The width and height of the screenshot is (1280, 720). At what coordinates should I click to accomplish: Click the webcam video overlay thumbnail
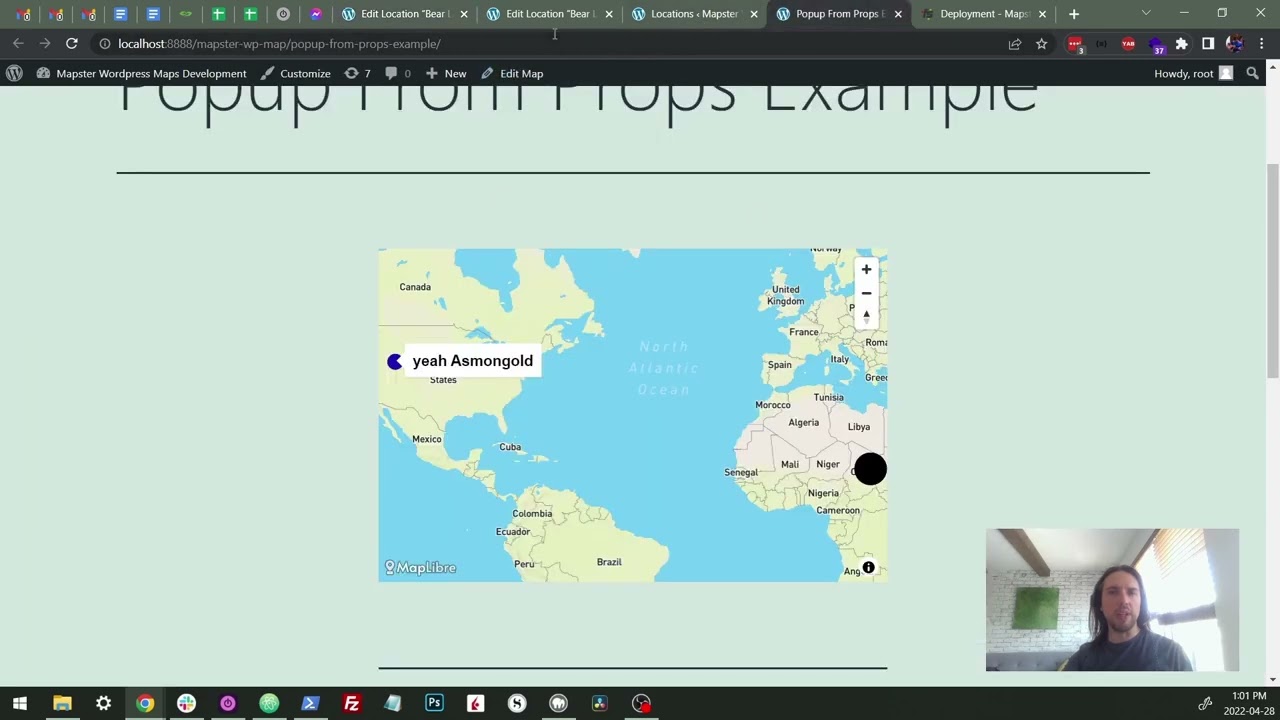tap(1112, 599)
